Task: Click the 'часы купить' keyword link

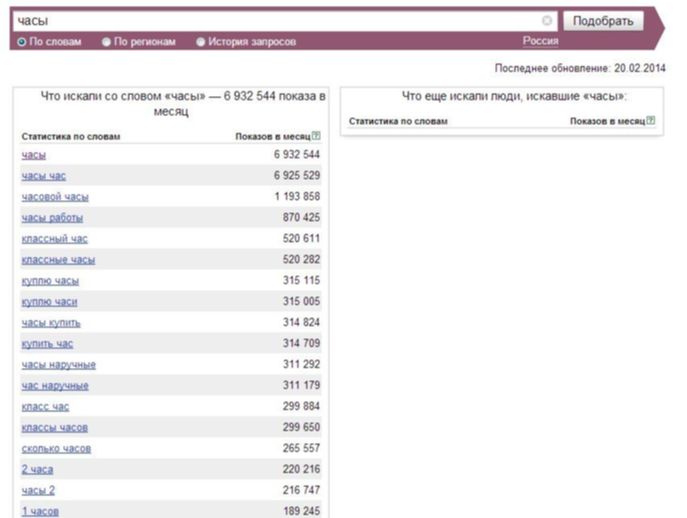Action: (x=51, y=323)
